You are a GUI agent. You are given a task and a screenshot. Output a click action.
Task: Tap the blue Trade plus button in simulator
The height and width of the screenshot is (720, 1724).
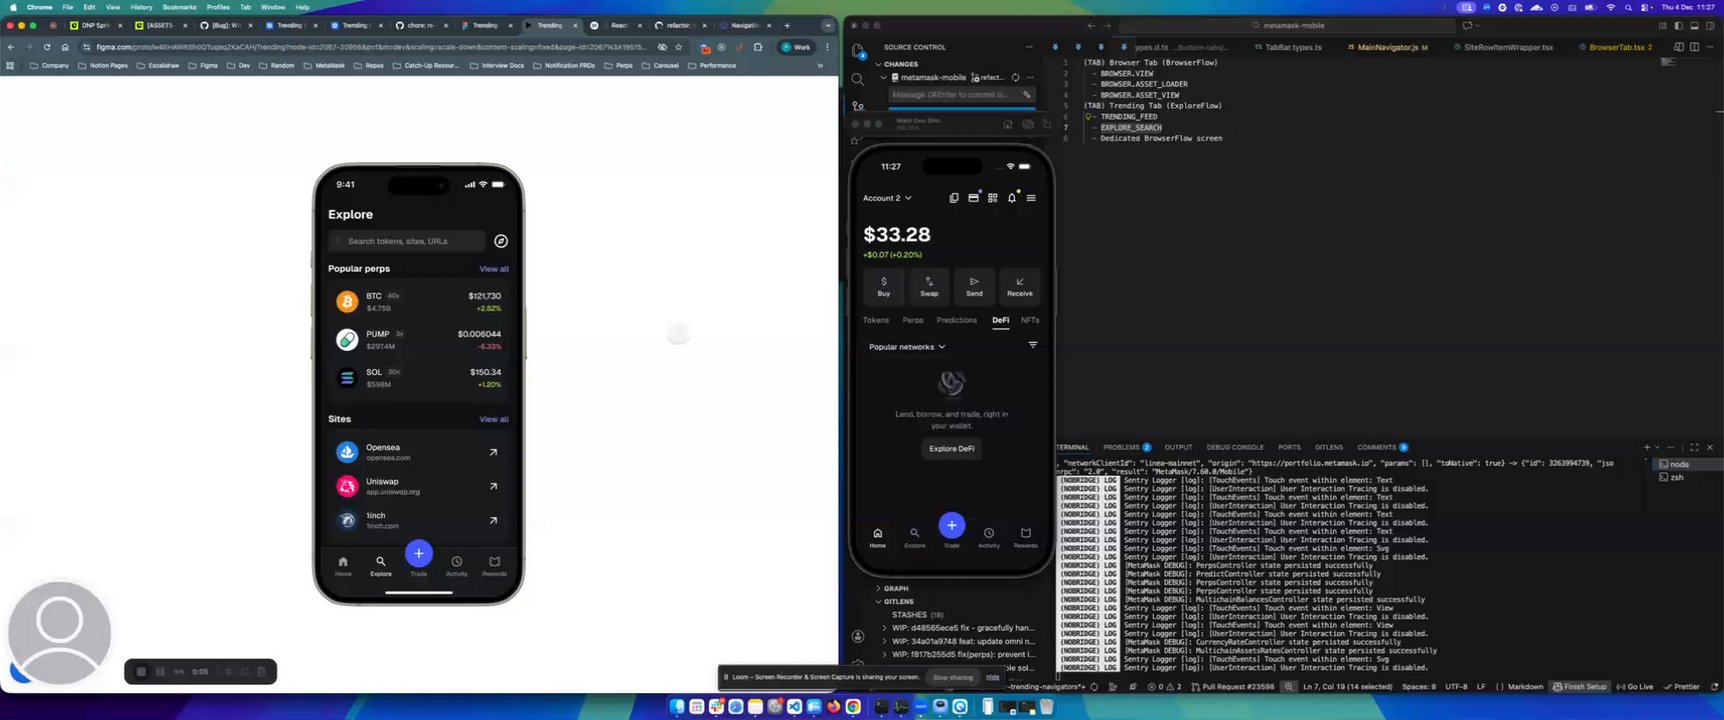click(952, 525)
